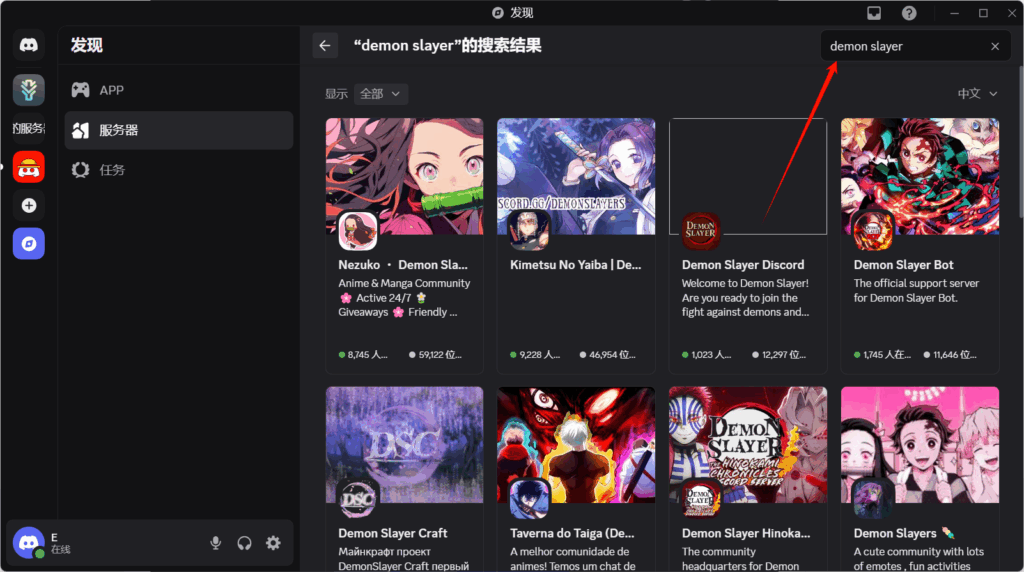Viewport: 1024px width, 572px height.
Task: Open the 全部 display filter dropdown
Action: click(381, 94)
